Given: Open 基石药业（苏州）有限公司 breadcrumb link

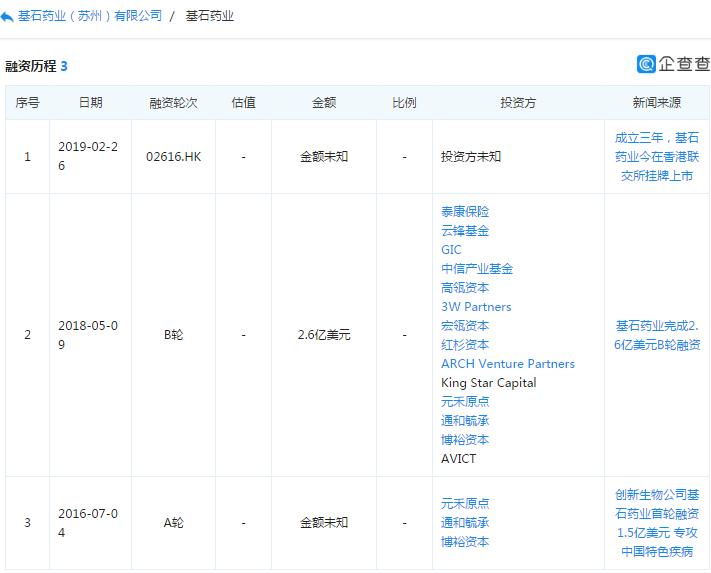Looking at the screenshot, I should coord(90,16).
